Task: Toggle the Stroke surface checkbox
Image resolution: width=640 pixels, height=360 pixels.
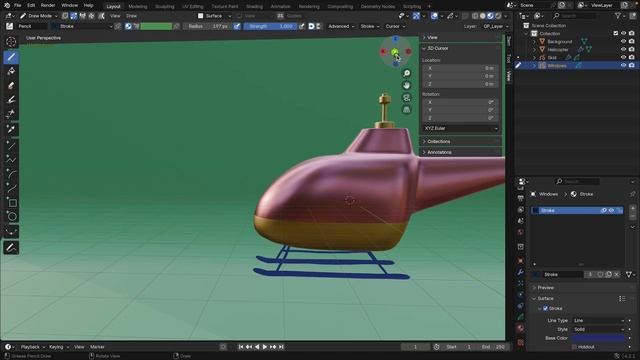Action: coord(545,308)
